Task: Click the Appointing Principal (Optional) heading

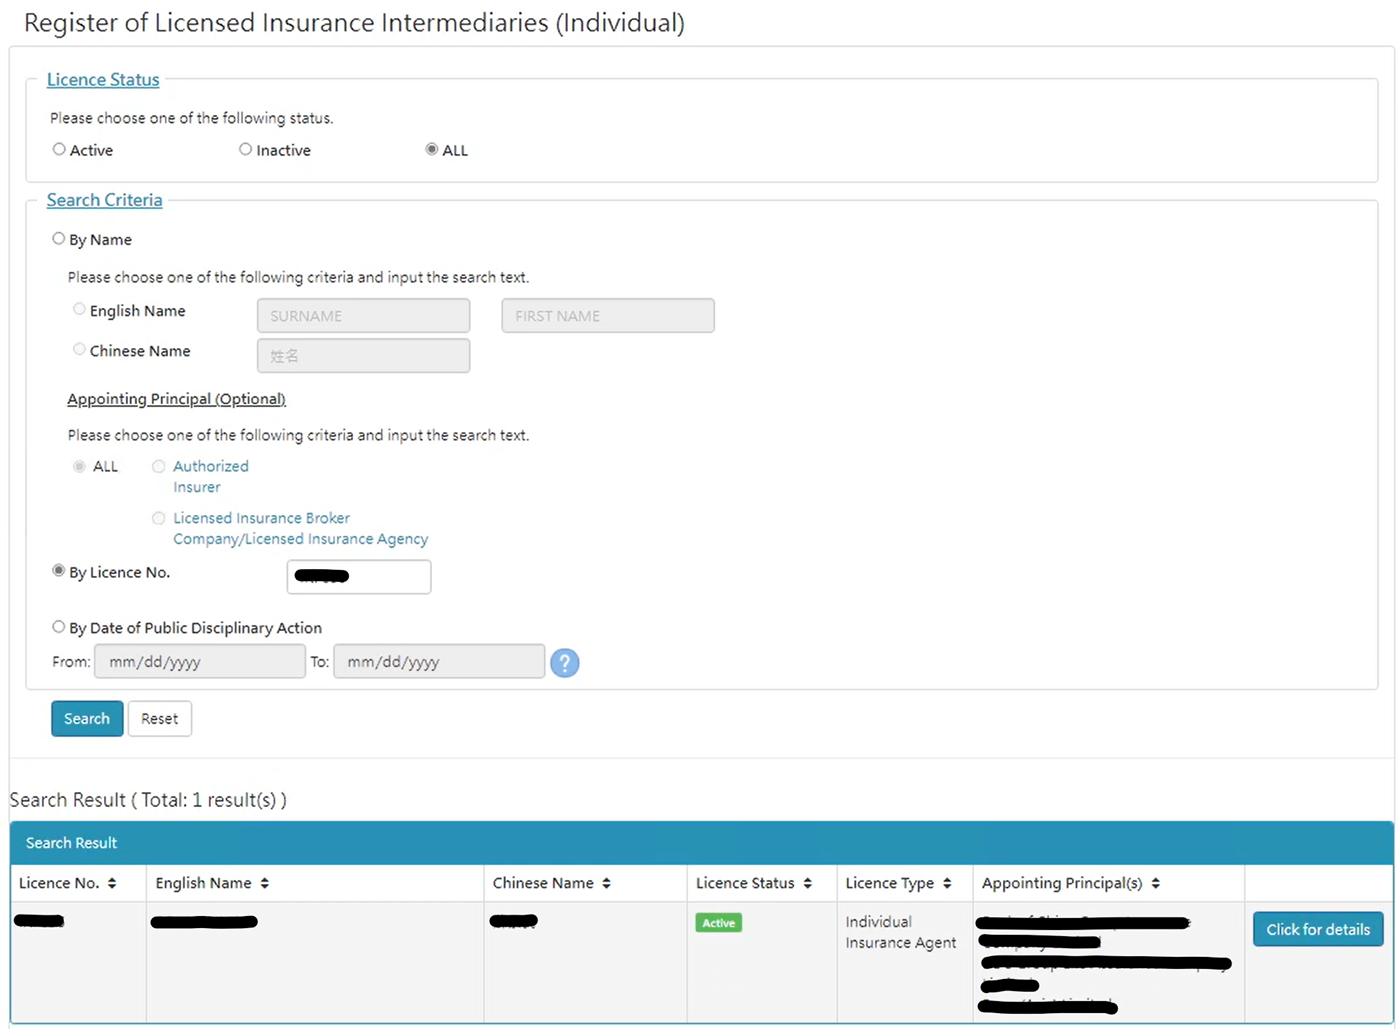Action: [176, 399]
